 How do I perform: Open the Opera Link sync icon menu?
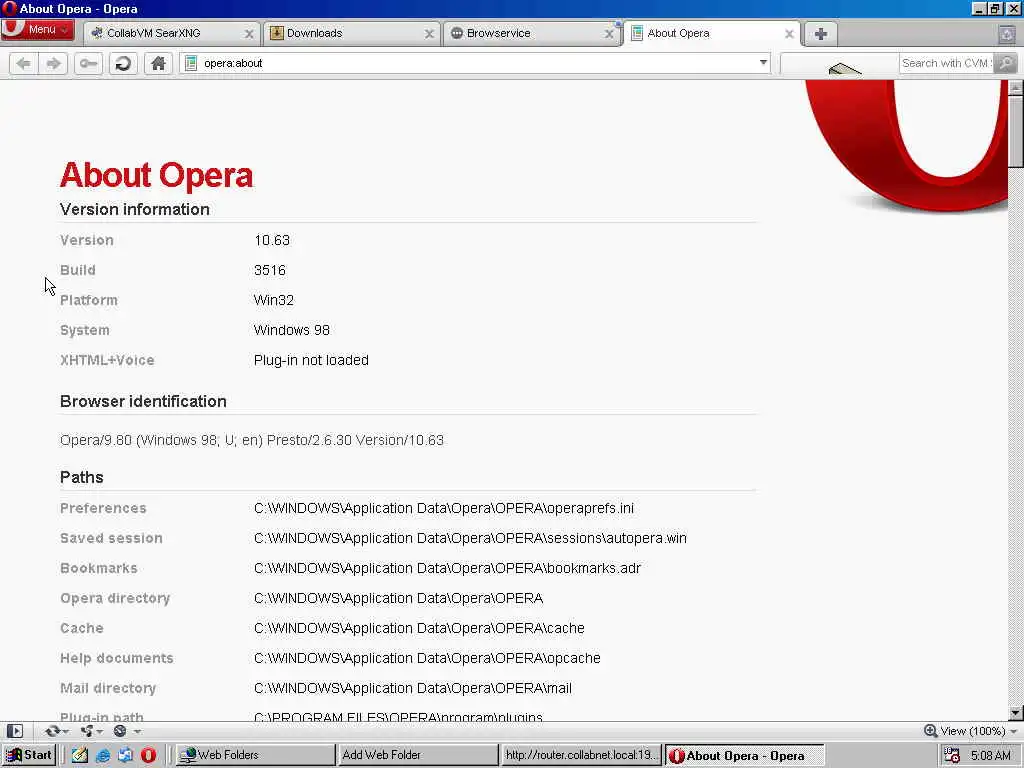coord(56,731)
